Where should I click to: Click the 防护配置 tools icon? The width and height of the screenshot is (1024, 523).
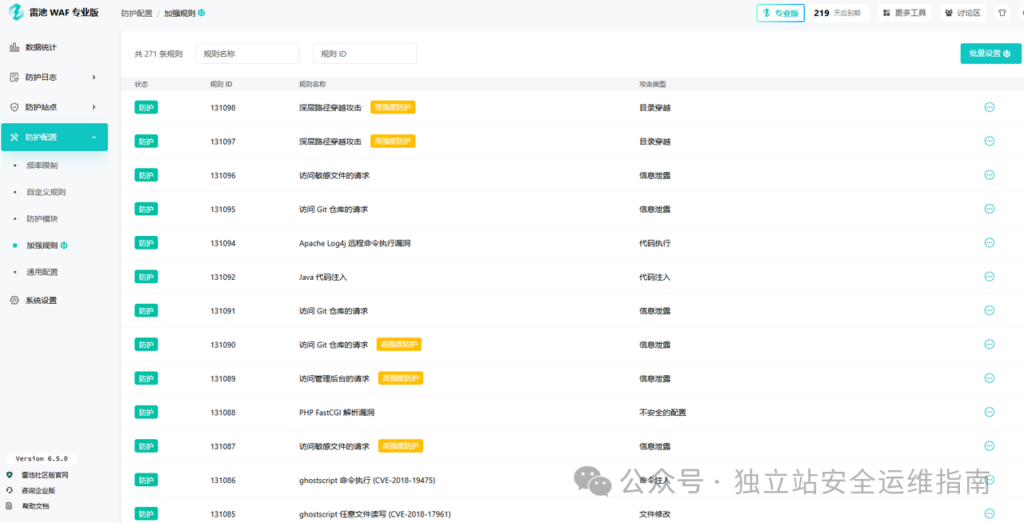14,137
